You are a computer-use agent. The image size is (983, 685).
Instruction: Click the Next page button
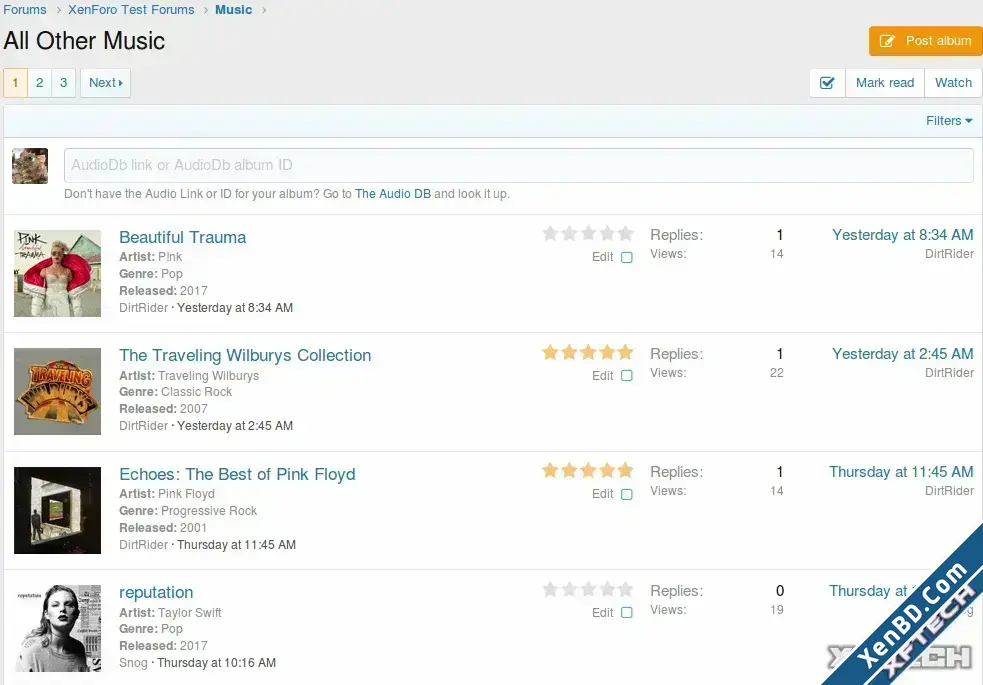coord(105,83)
